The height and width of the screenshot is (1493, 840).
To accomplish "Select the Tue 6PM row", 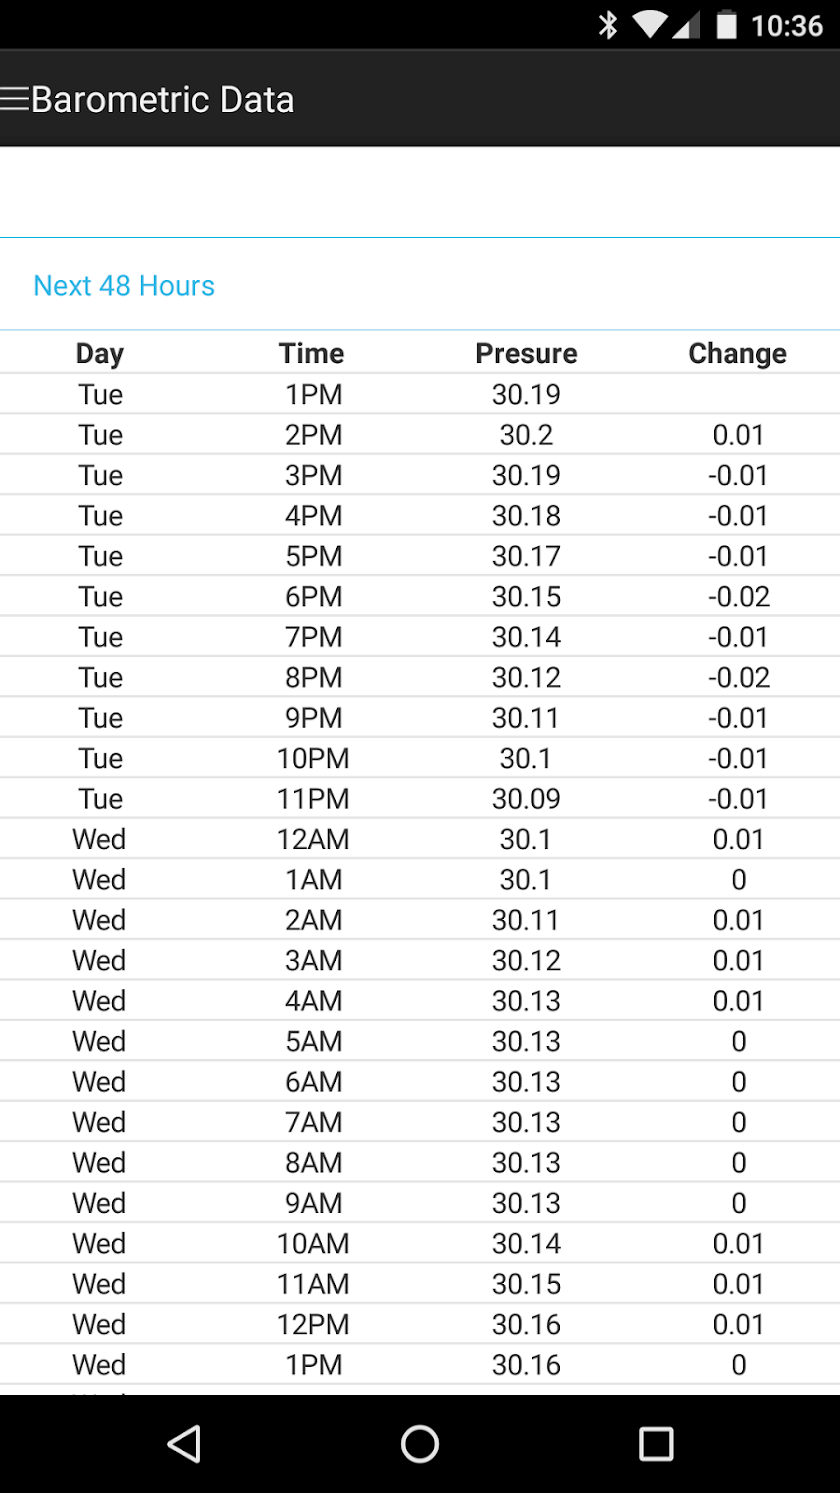I will pyautogui.click(x=420, y=597).
